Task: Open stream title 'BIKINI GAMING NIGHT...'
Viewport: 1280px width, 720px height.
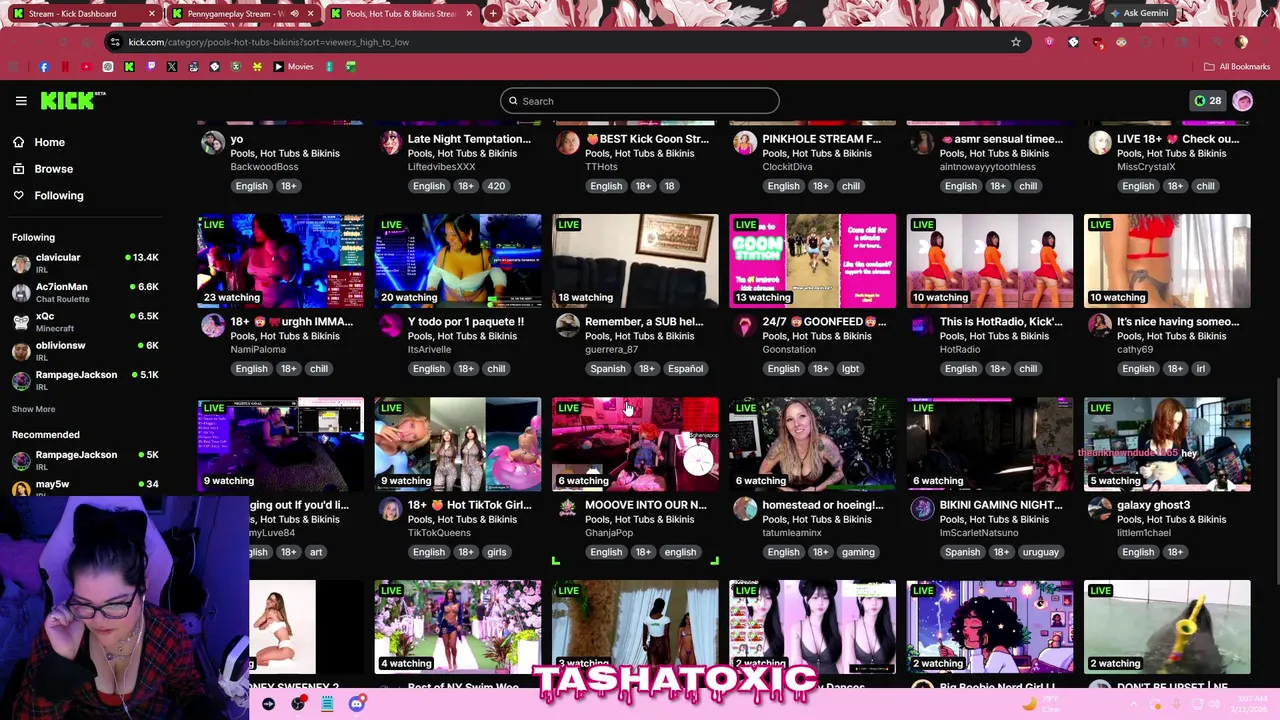Action: [x=1000, y=505]
